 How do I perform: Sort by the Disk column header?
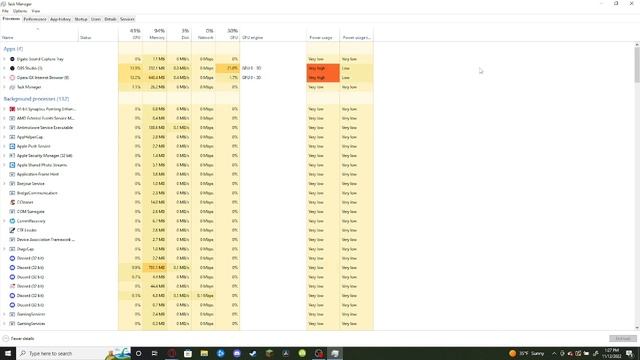click(179, 34)
